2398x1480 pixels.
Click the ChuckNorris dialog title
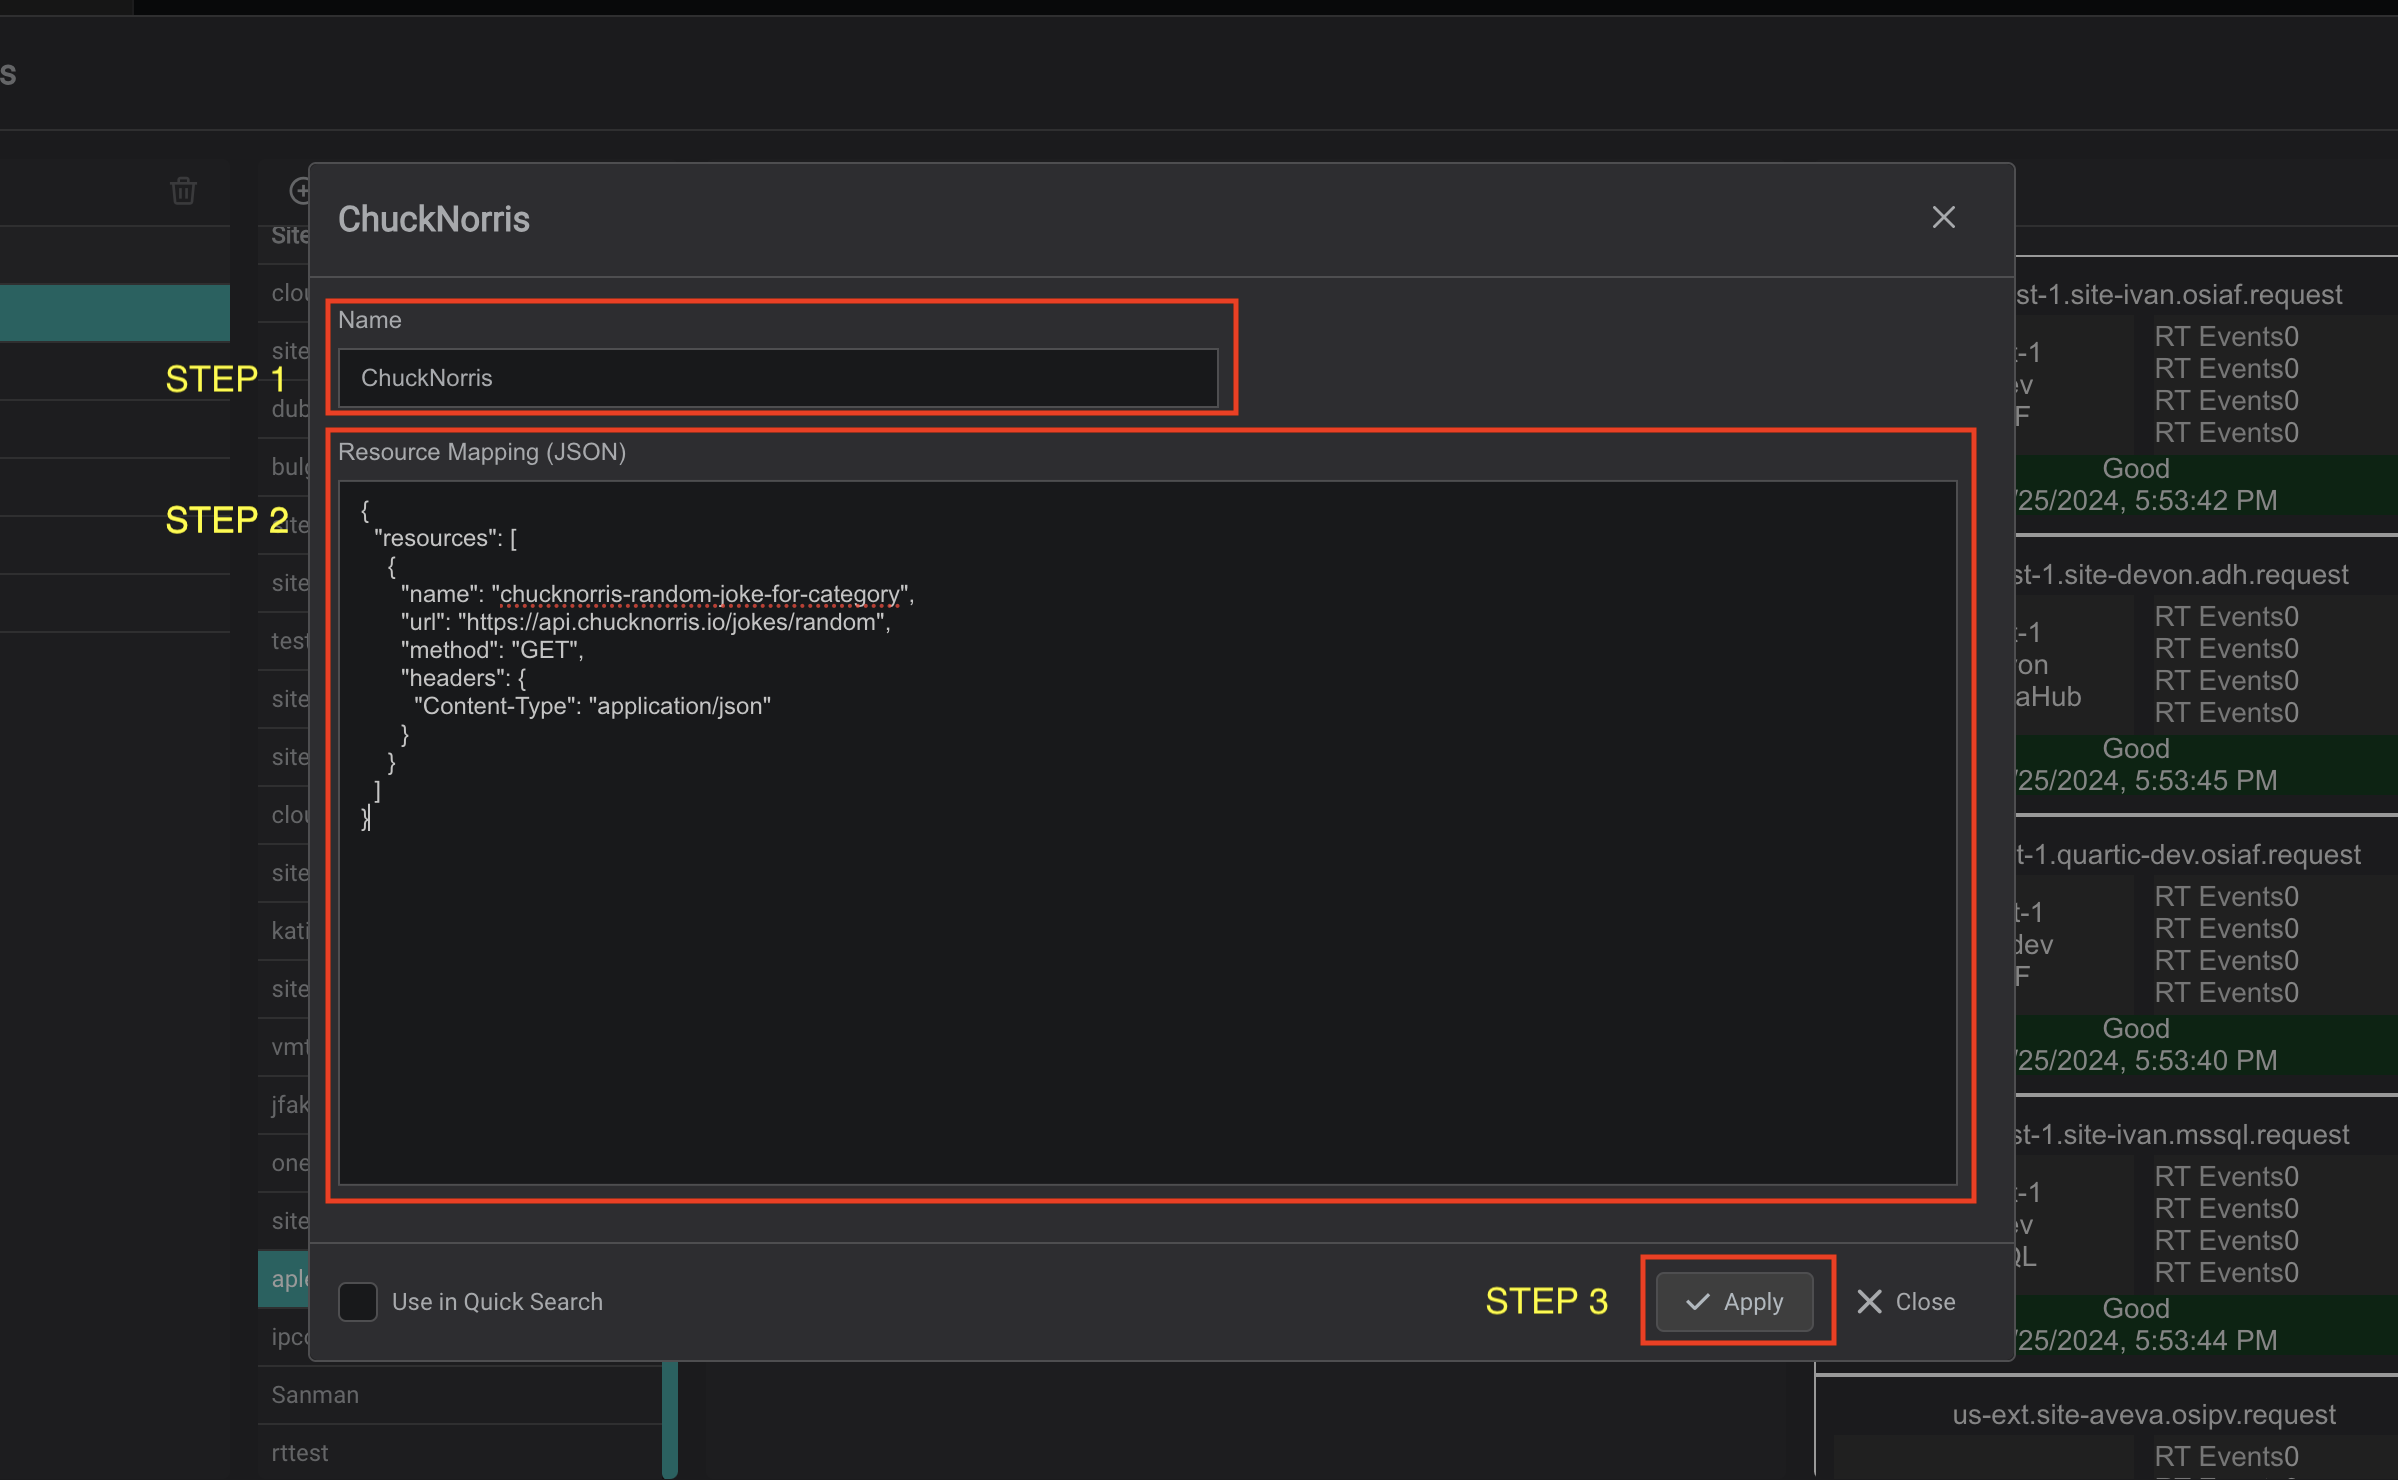click(x=434, y=218)
